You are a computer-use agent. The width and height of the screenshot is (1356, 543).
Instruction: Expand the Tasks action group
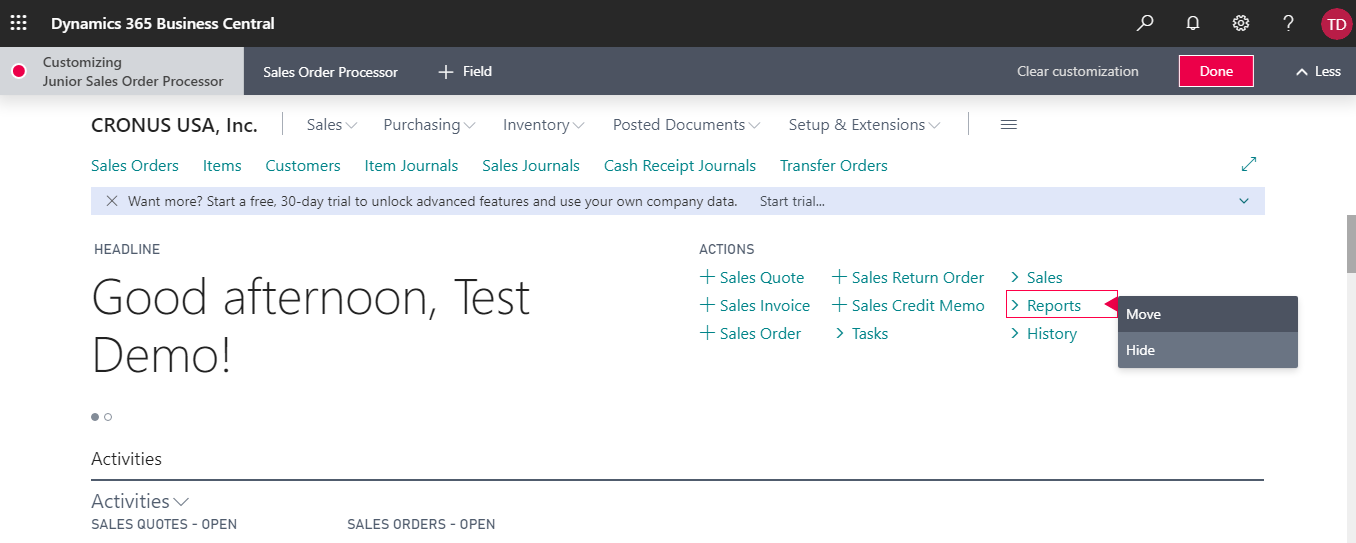860,334
